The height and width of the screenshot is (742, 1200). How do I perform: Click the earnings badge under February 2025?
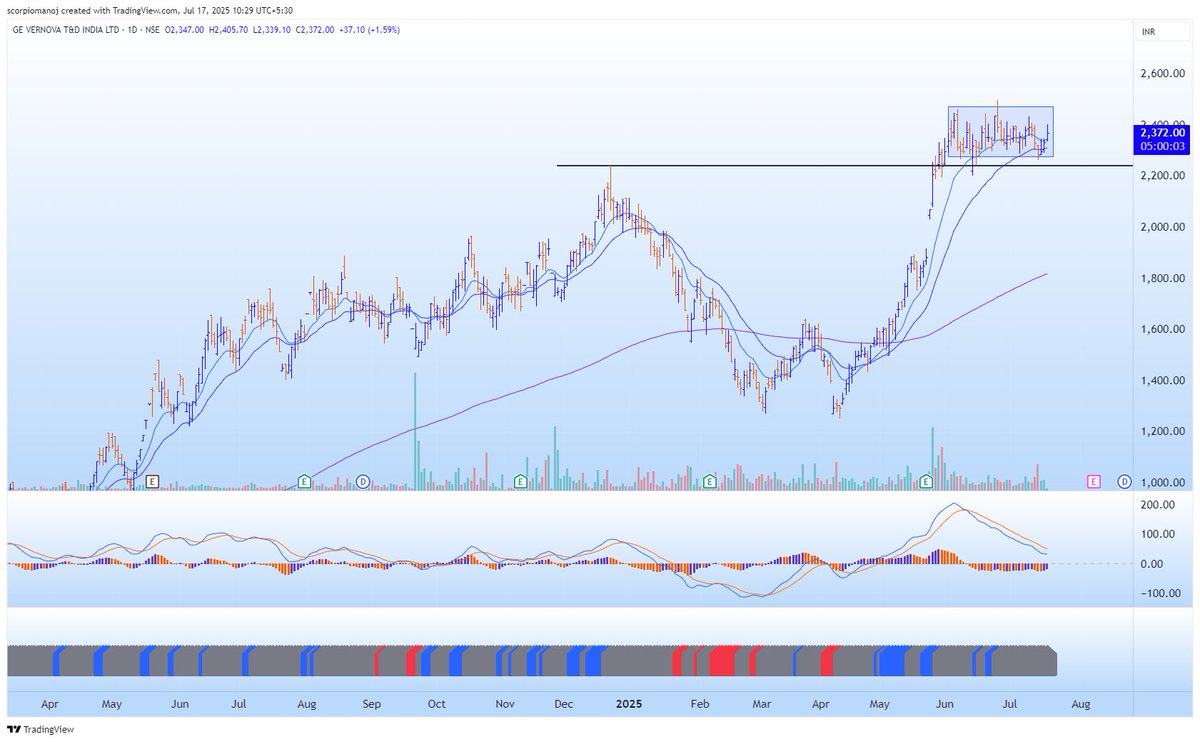709,481
